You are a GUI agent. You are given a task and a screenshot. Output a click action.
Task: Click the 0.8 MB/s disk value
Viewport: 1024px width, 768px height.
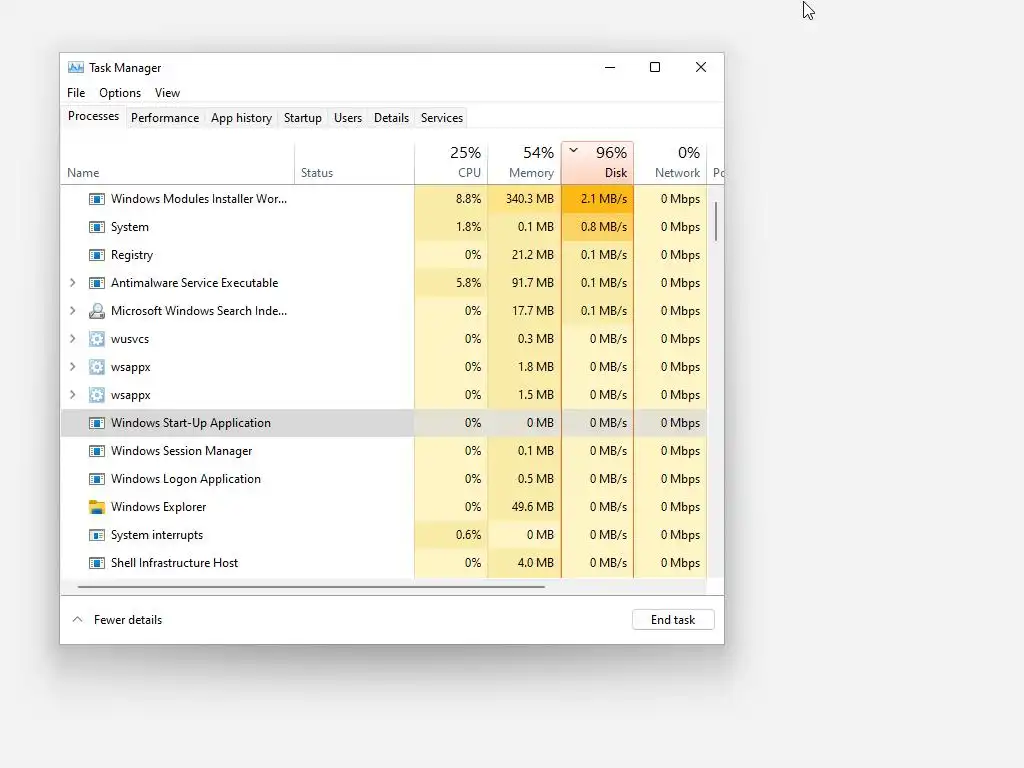603,227
